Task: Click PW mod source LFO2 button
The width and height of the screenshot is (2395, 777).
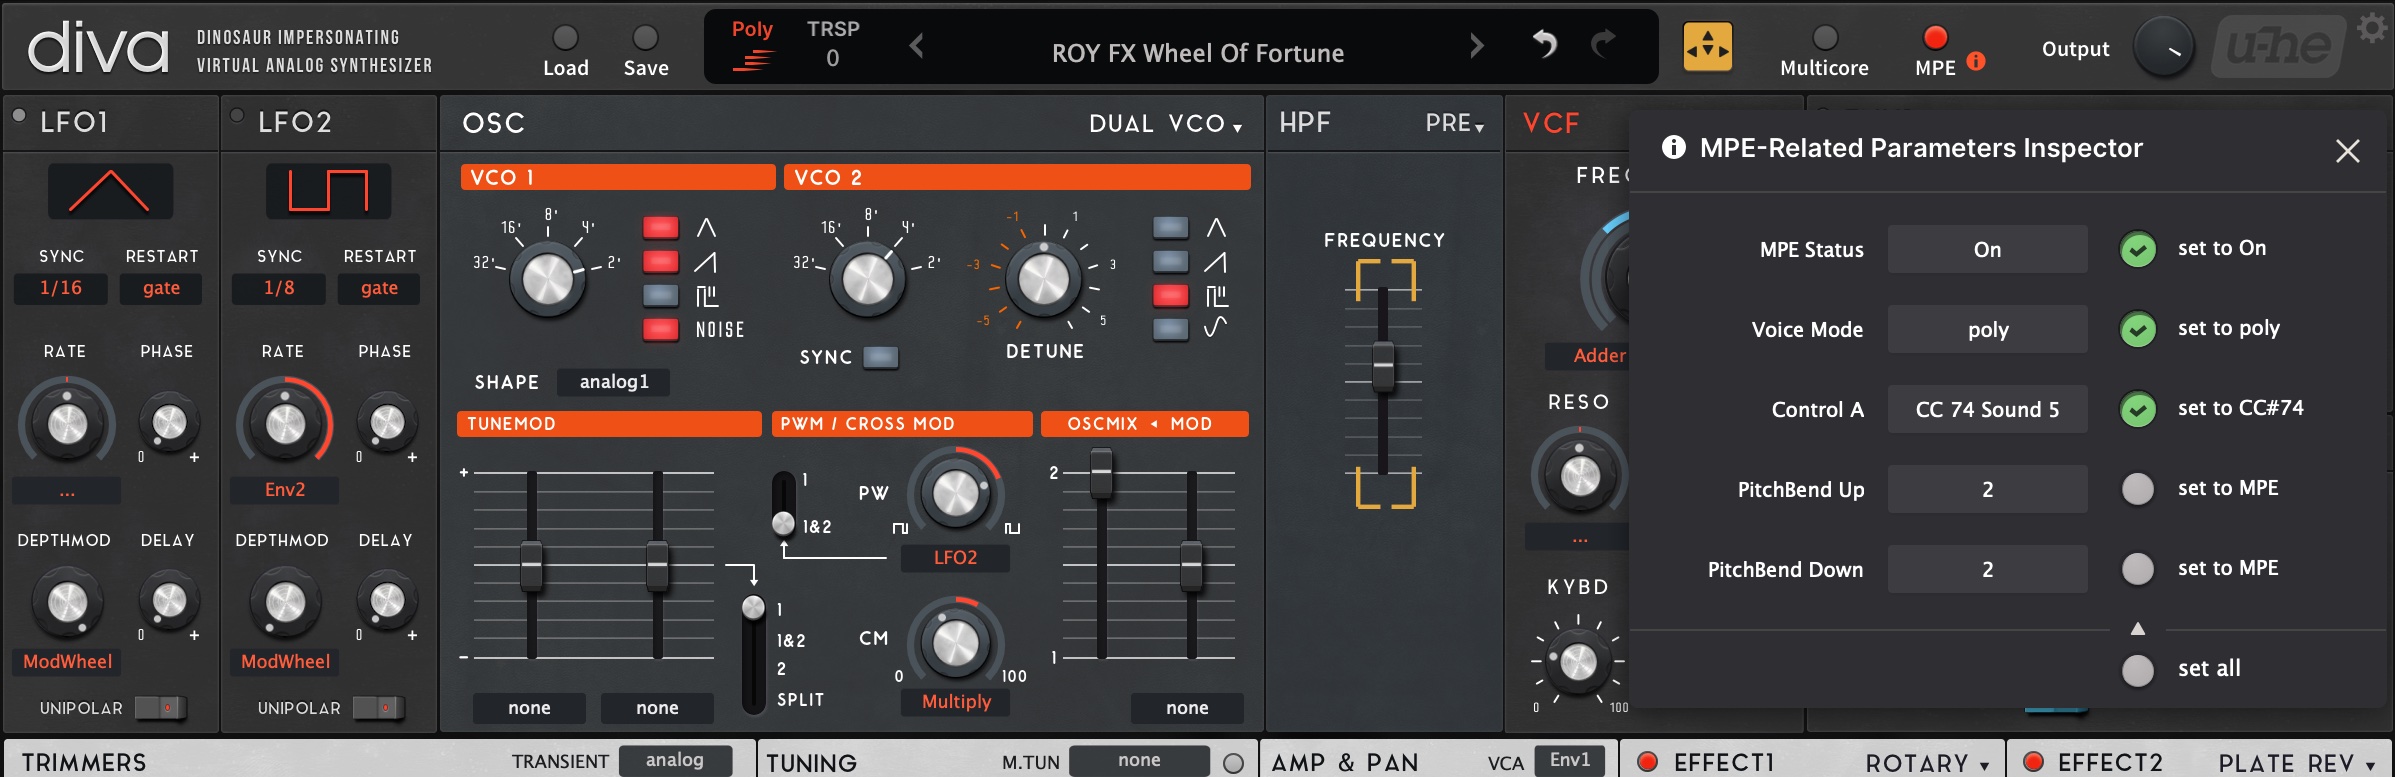Action: click(x=955, y=558)
